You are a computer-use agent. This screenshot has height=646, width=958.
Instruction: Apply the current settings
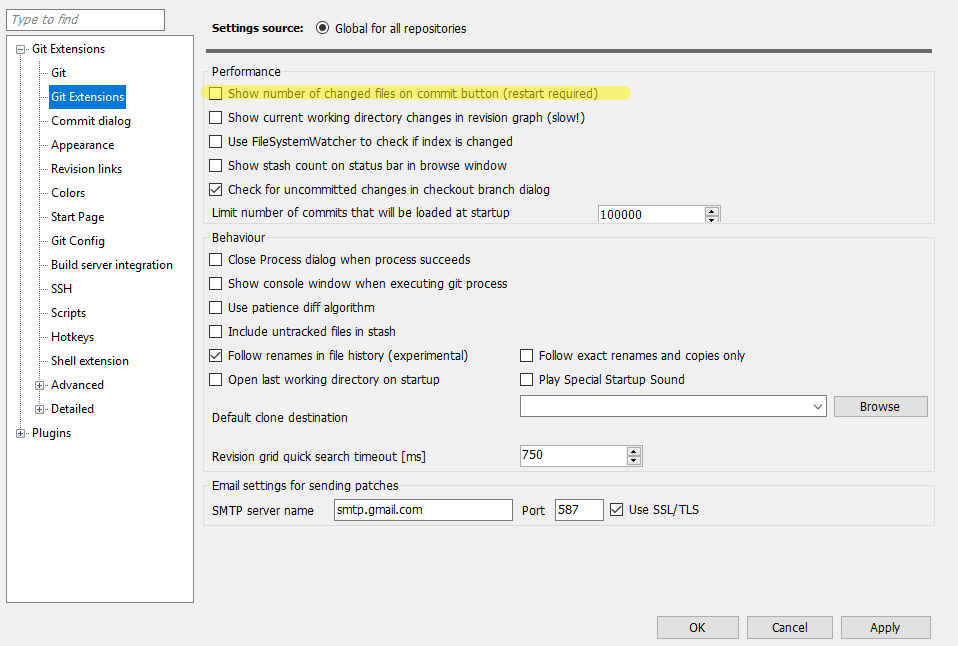(885, 627)
